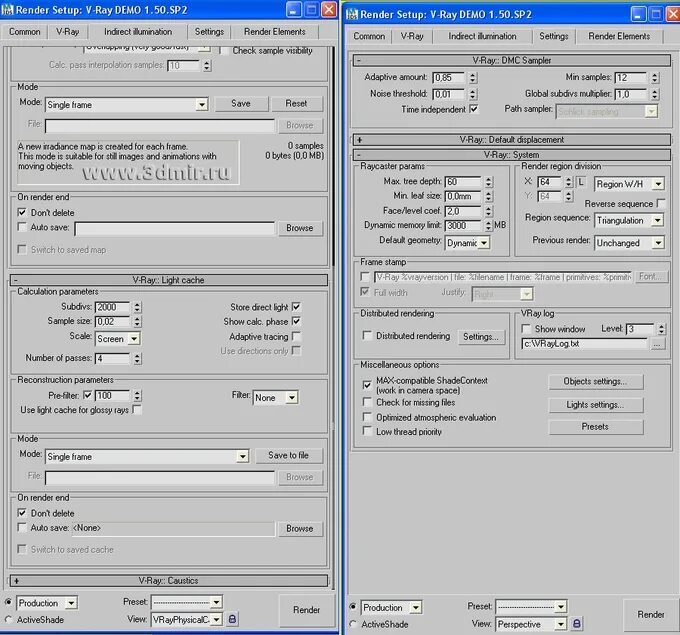Screen dimensions: 680x635
Task: Click Save to file button
Action: pyautogui.click(x=288, y=455)
